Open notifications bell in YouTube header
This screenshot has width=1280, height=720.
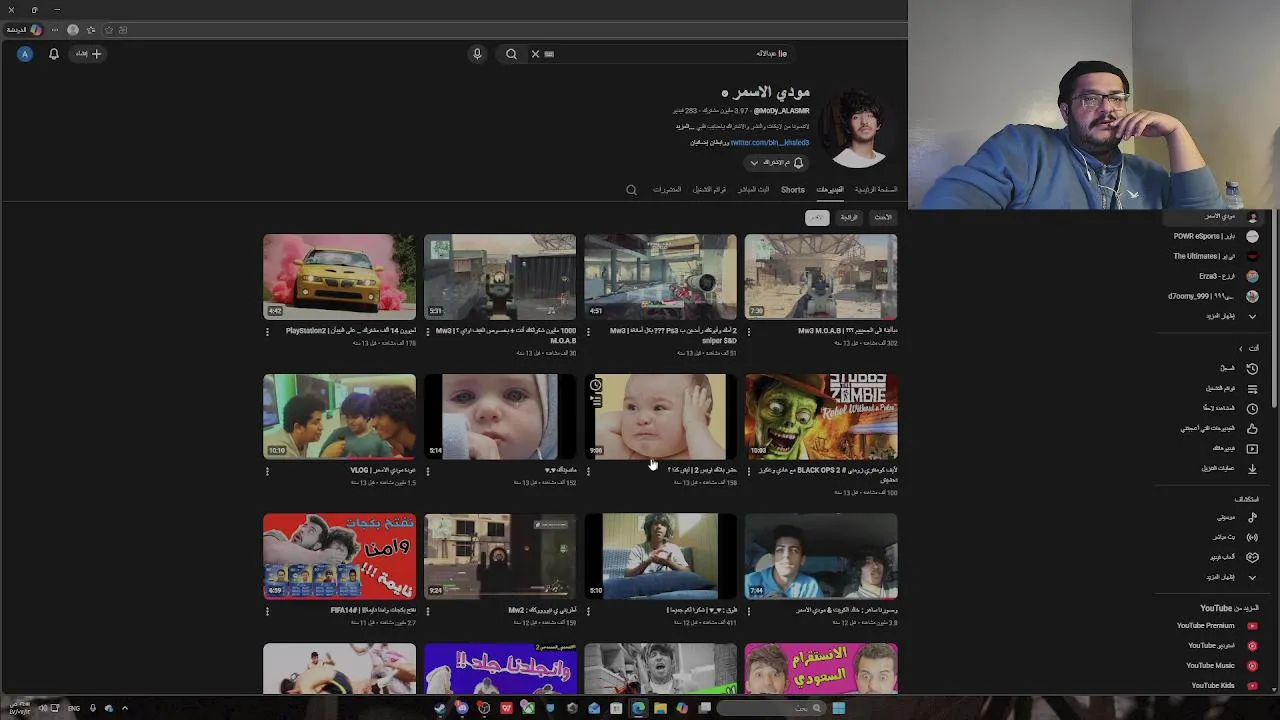(54, 54)
